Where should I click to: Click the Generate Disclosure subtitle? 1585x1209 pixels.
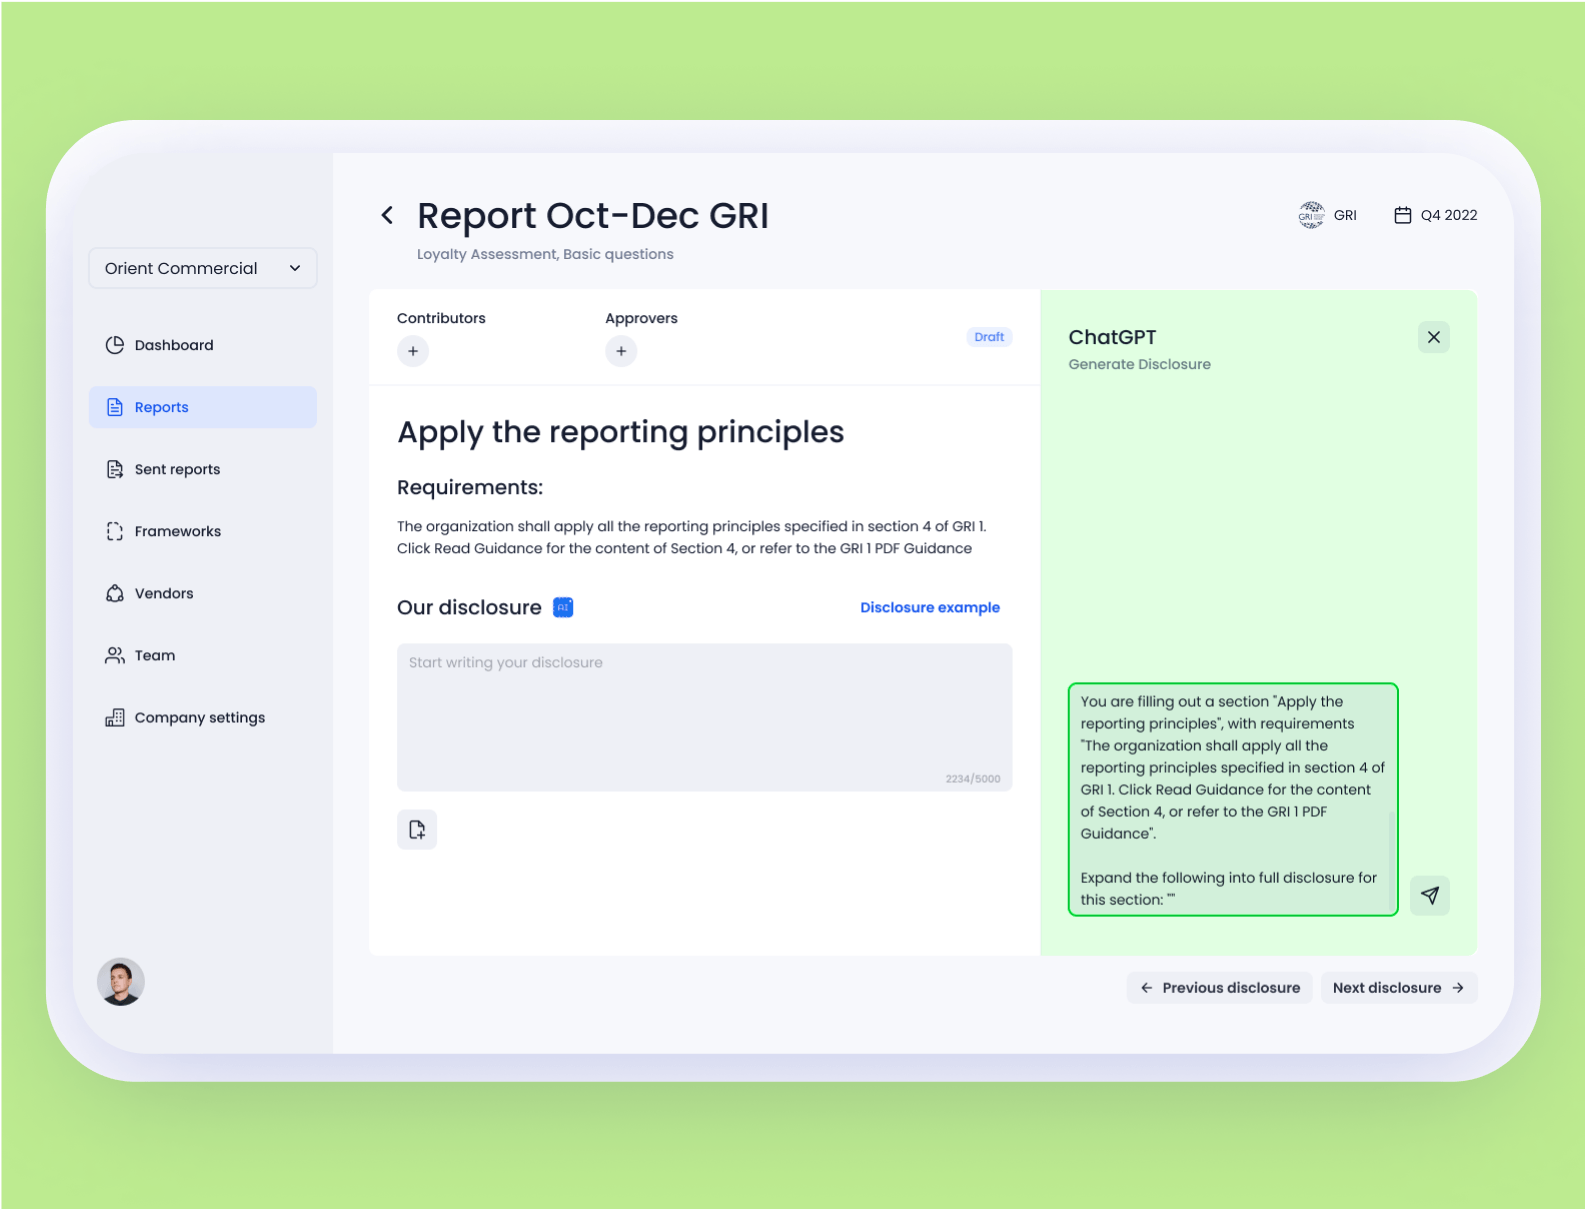[1139, 364]
